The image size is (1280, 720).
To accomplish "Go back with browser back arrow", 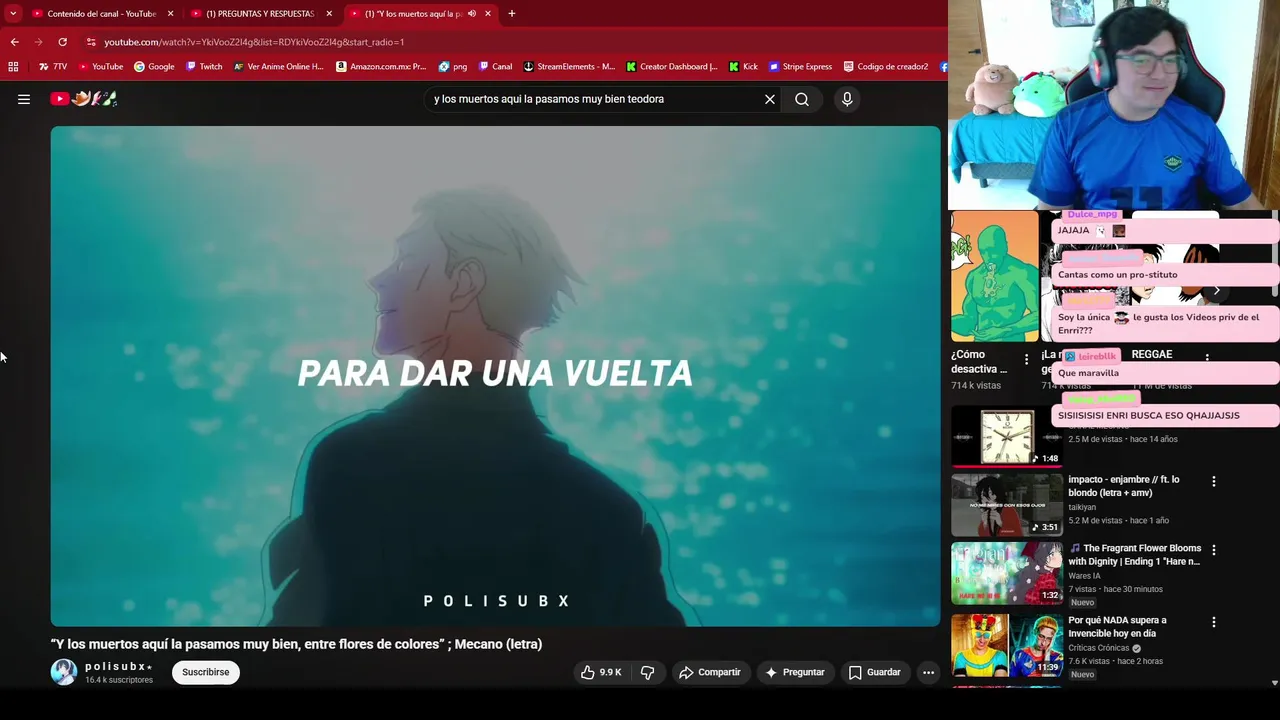I will [14, 42].
